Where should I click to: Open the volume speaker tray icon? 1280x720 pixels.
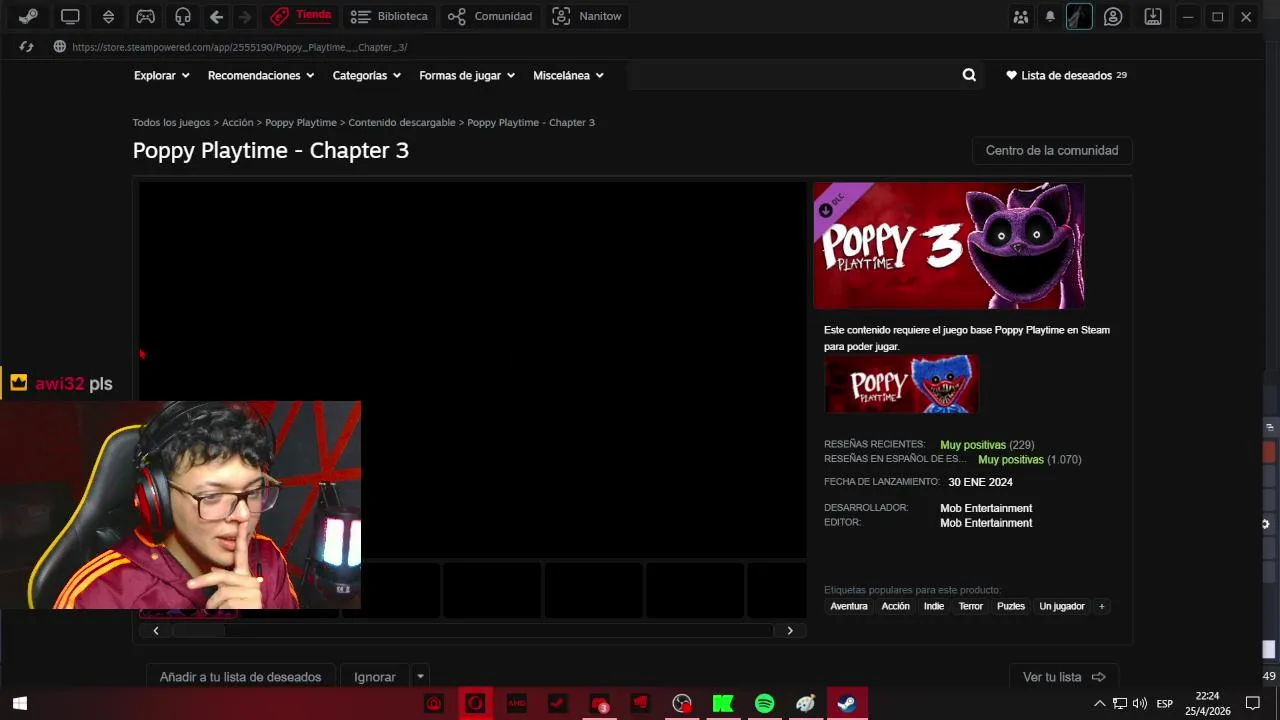pos(1140,704)
